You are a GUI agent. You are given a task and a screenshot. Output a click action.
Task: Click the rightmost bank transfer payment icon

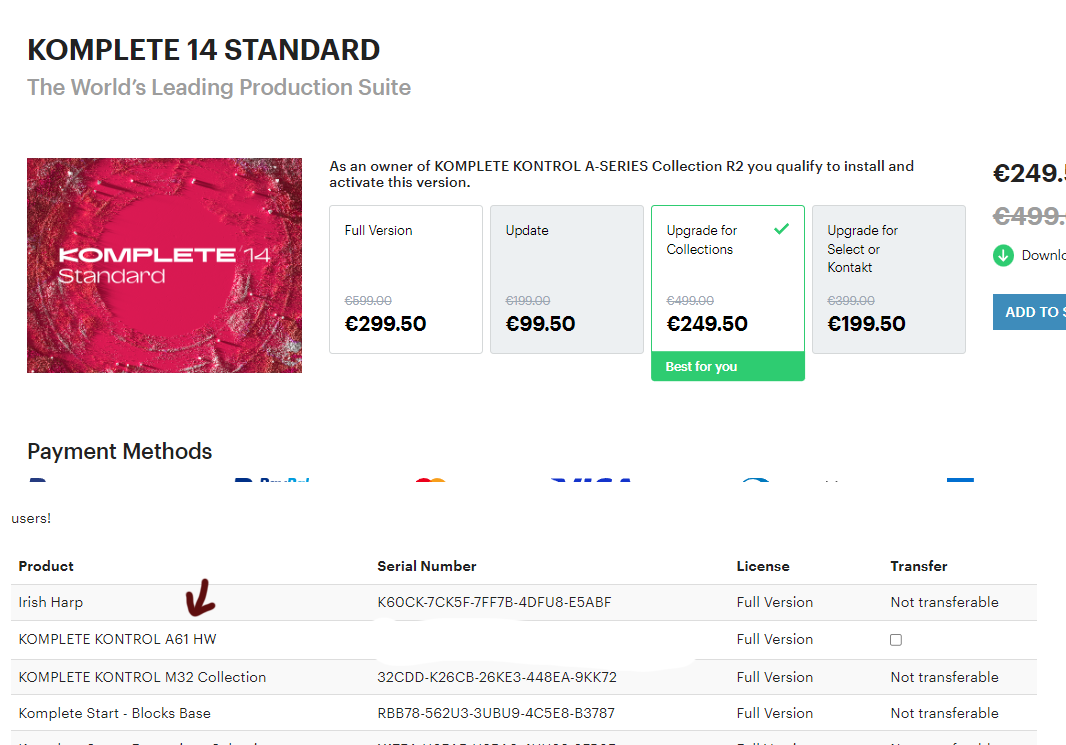point(959,482)
